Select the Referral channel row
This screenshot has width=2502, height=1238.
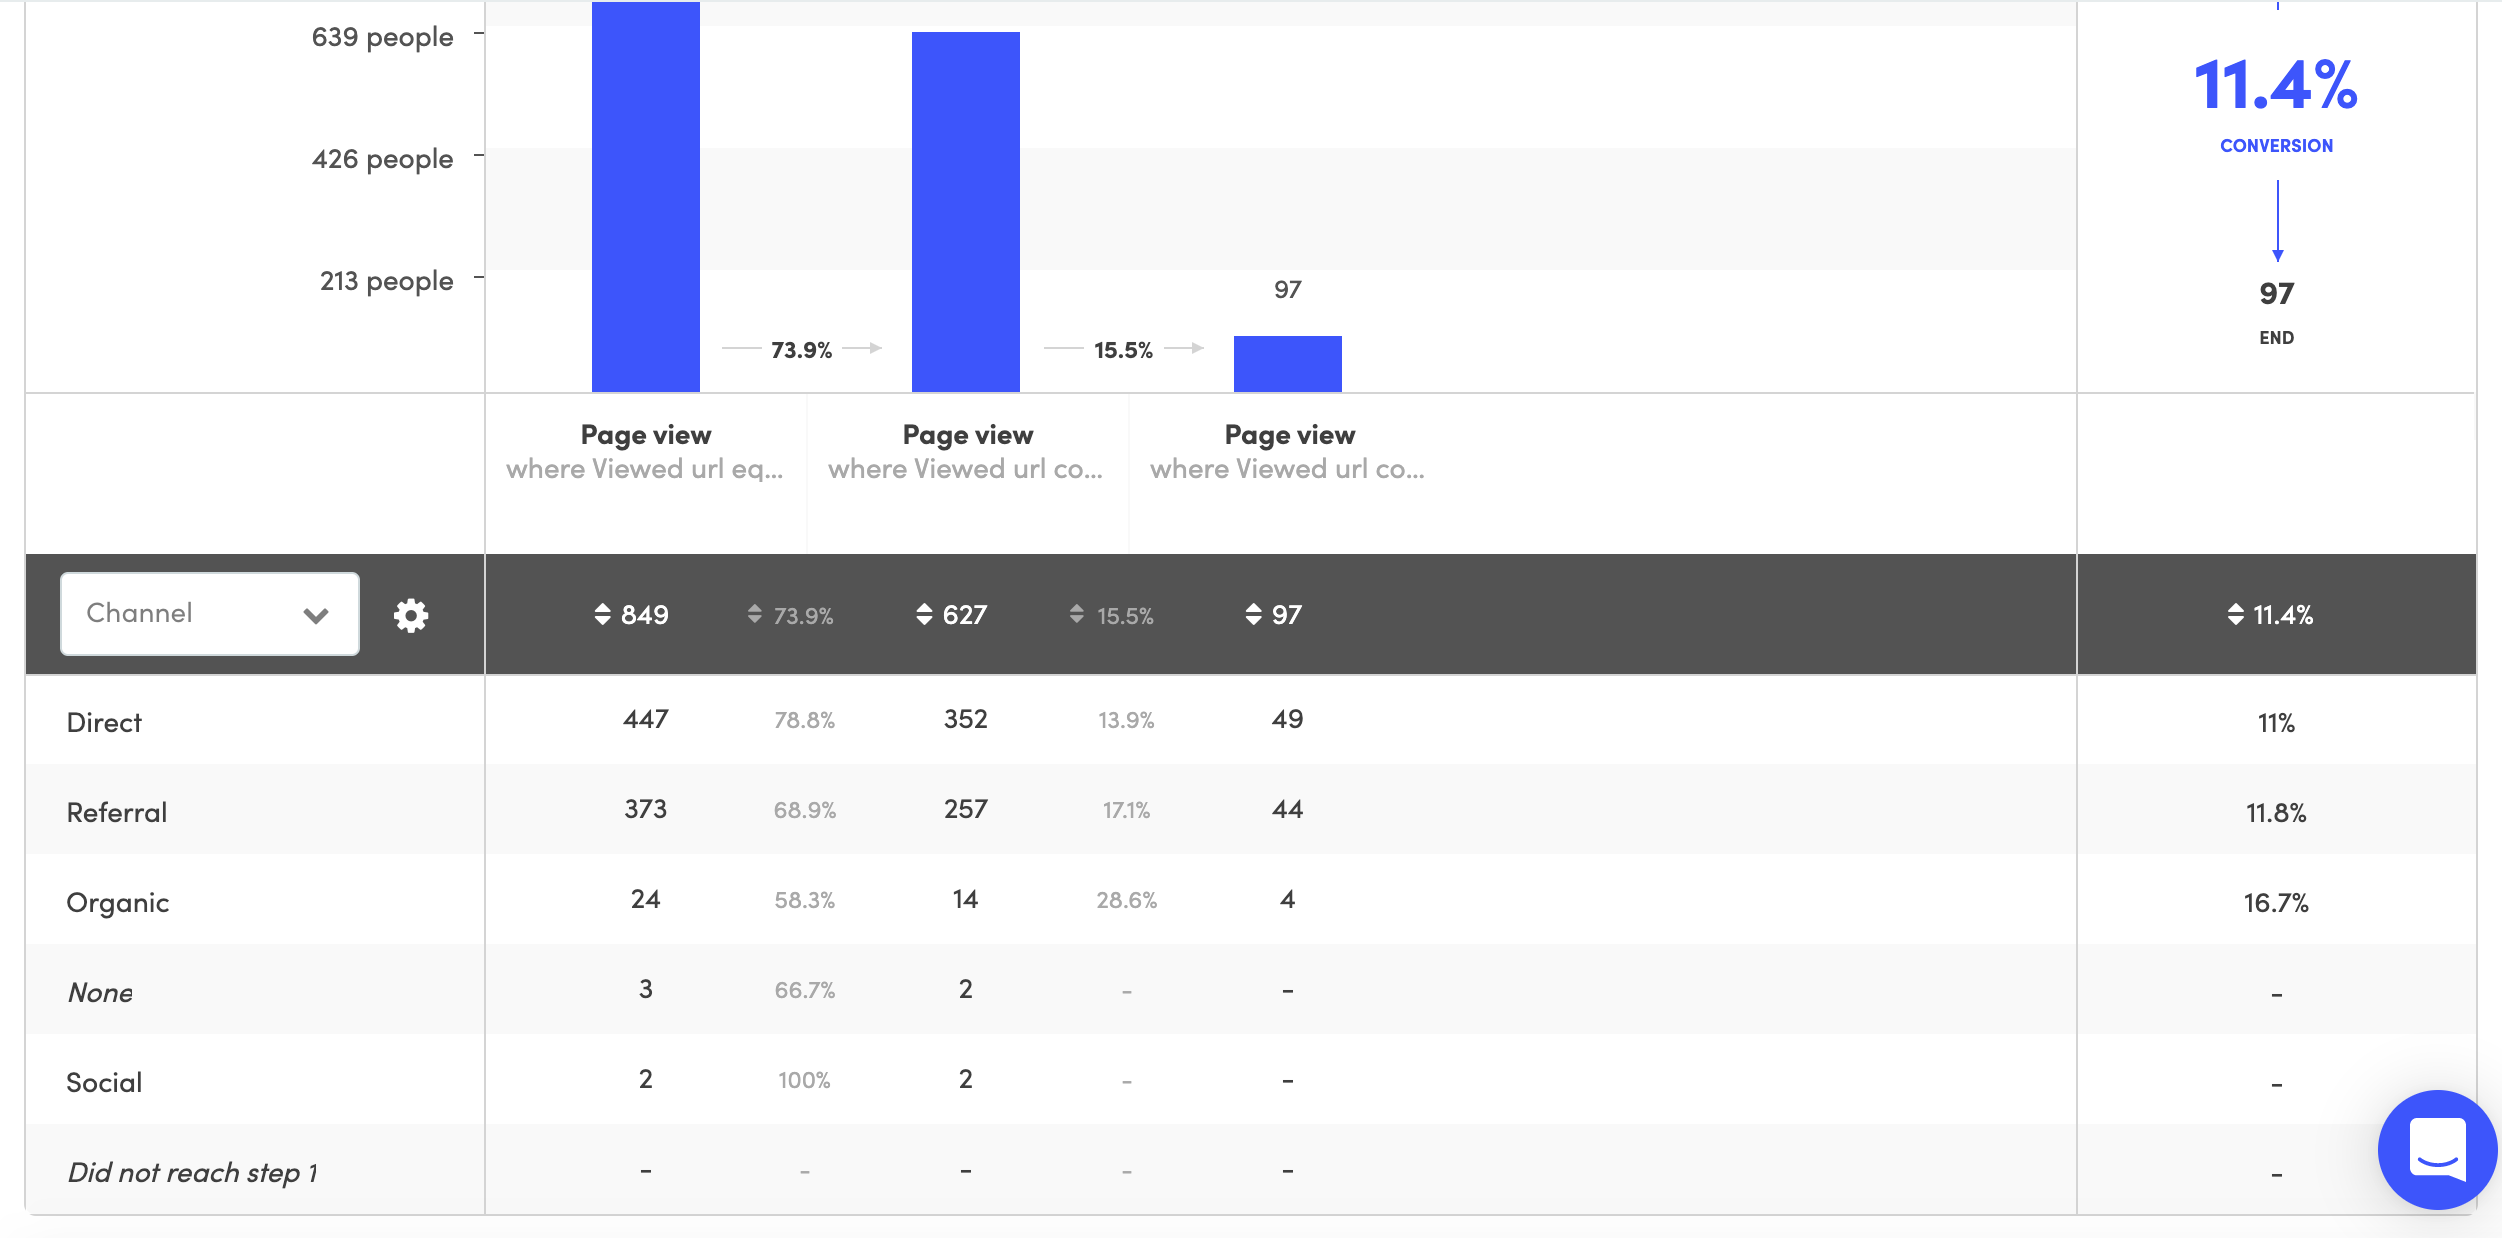(x=116, y=812)
